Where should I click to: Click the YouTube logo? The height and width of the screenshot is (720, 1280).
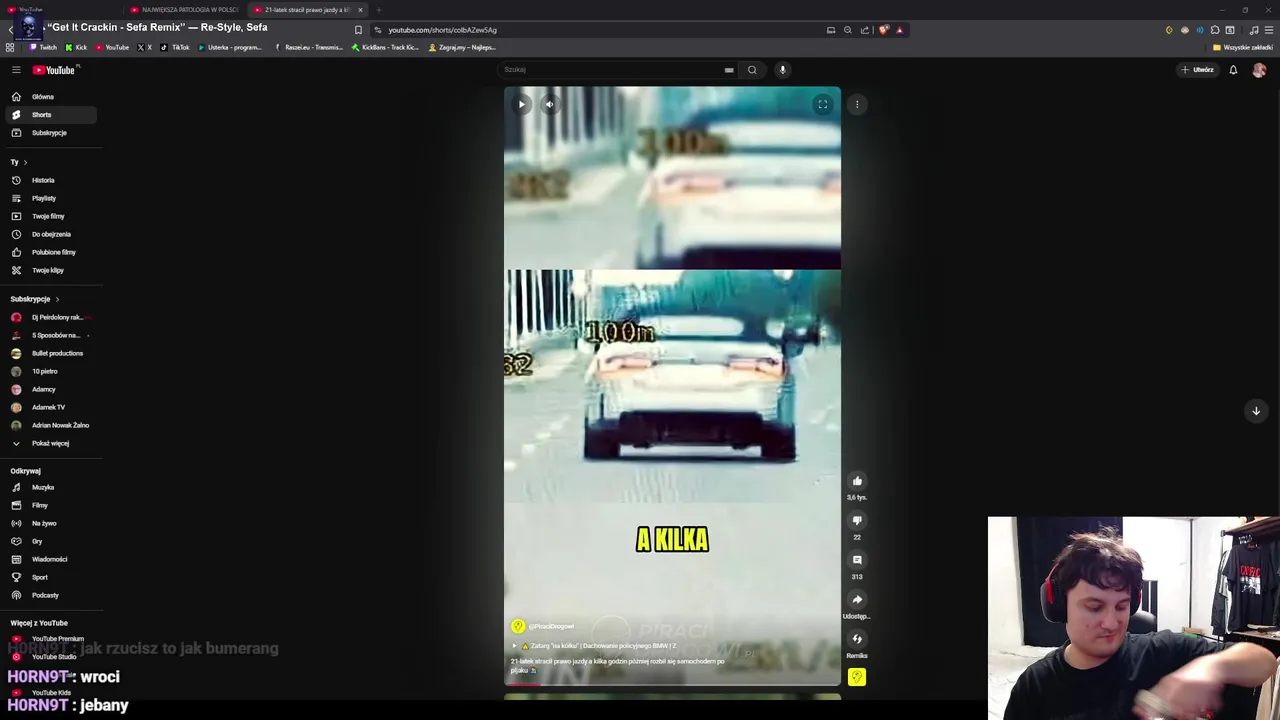click(x=55, y=70)
